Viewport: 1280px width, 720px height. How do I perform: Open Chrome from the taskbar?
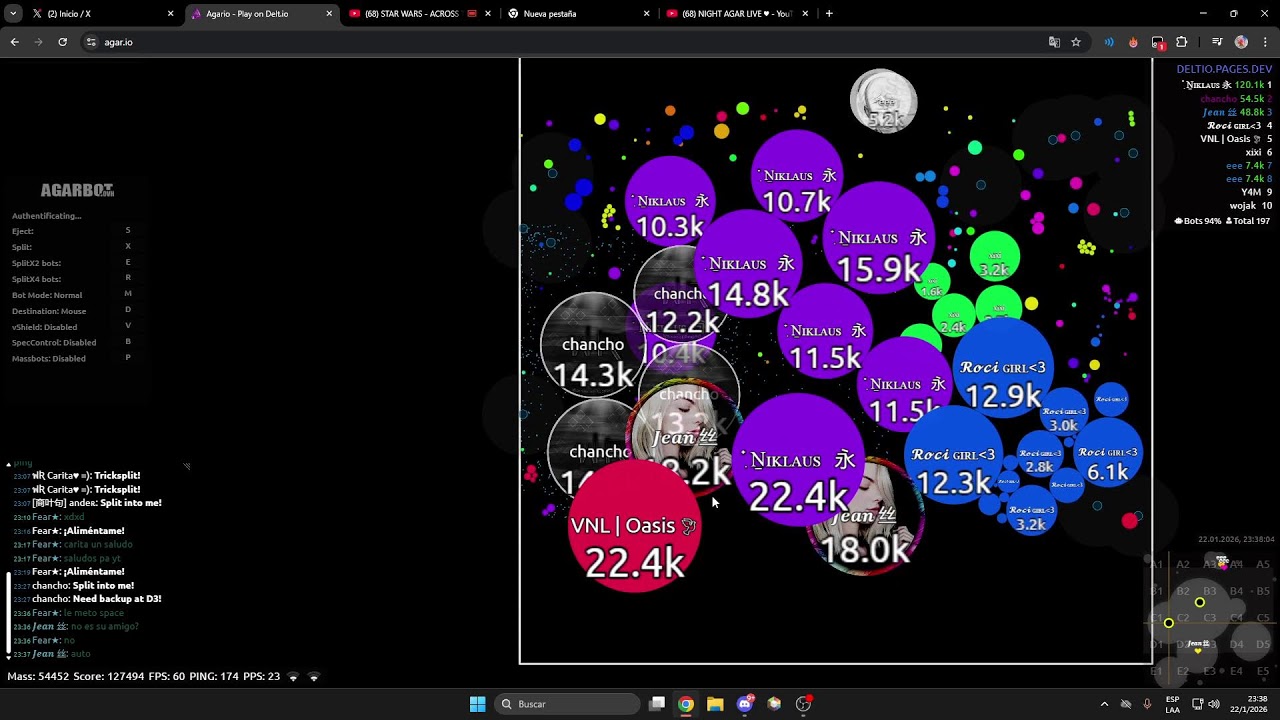click(686, 704)
